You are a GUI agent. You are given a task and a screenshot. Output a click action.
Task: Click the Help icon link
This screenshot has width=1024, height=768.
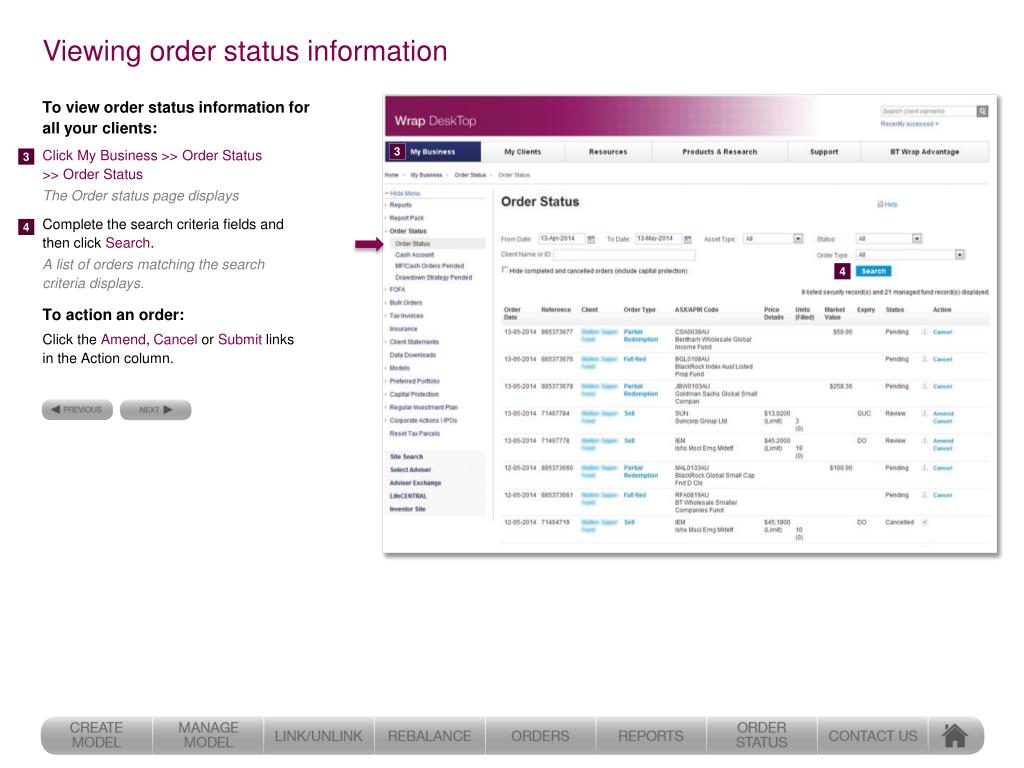[888, 204]
